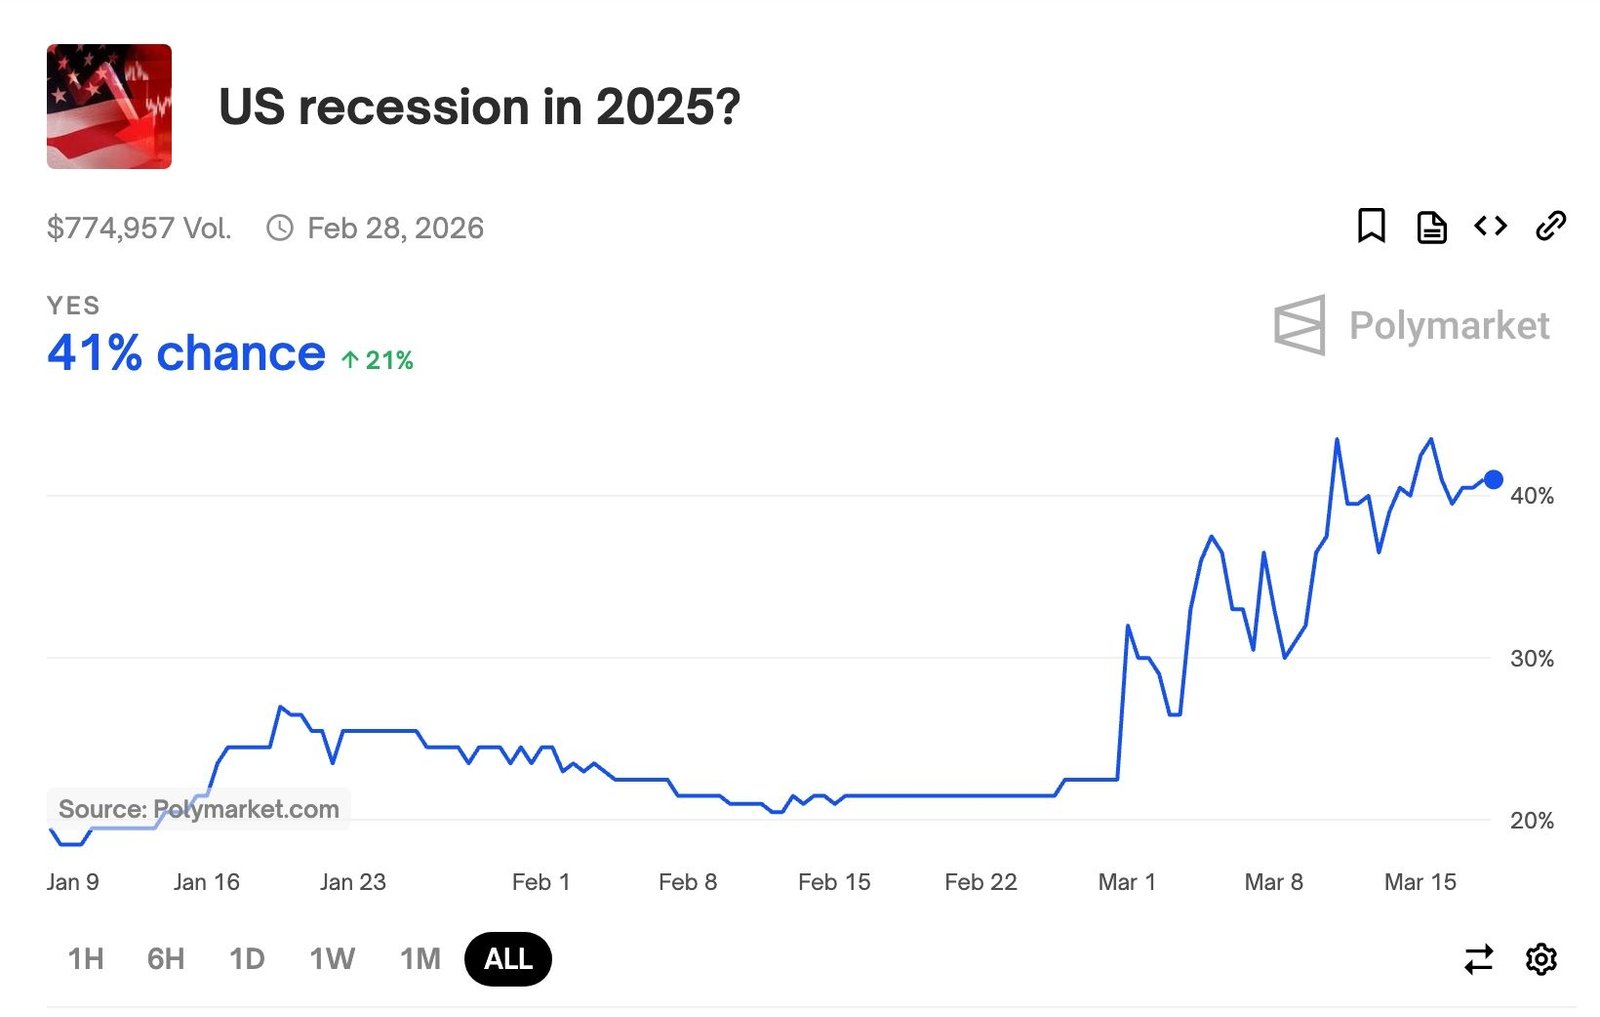
Task: Select the 1M timeframe tab
Action: (x=420, y=958)
